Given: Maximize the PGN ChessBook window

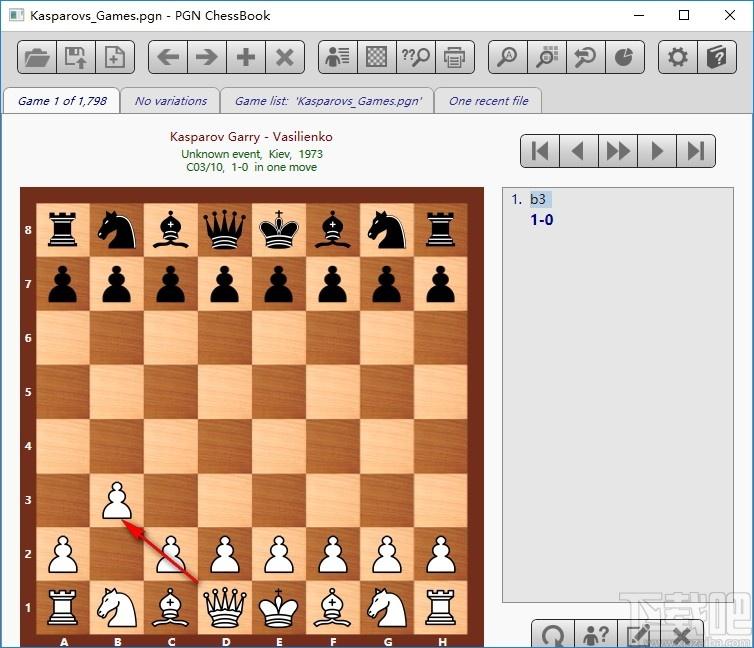Looking at the screenshot, I should (x=684, y=15).
